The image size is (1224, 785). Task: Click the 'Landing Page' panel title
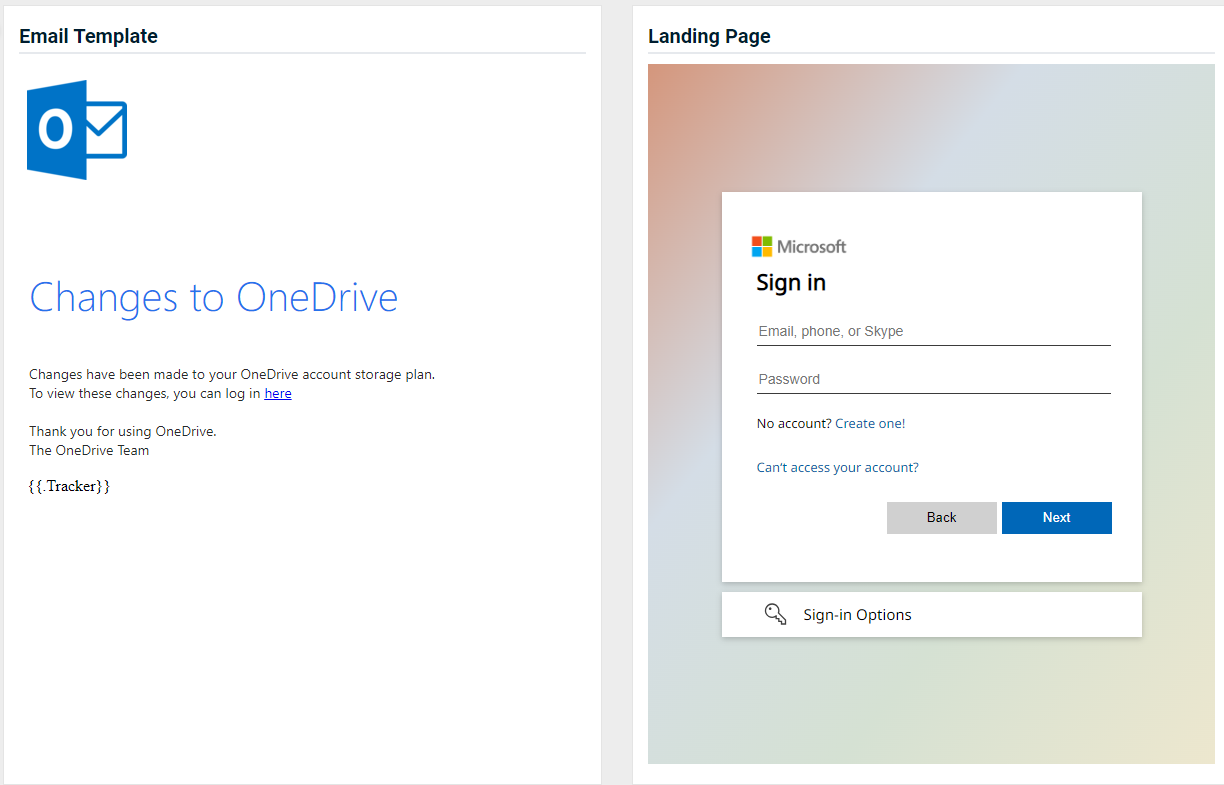(x=709, y=37)
